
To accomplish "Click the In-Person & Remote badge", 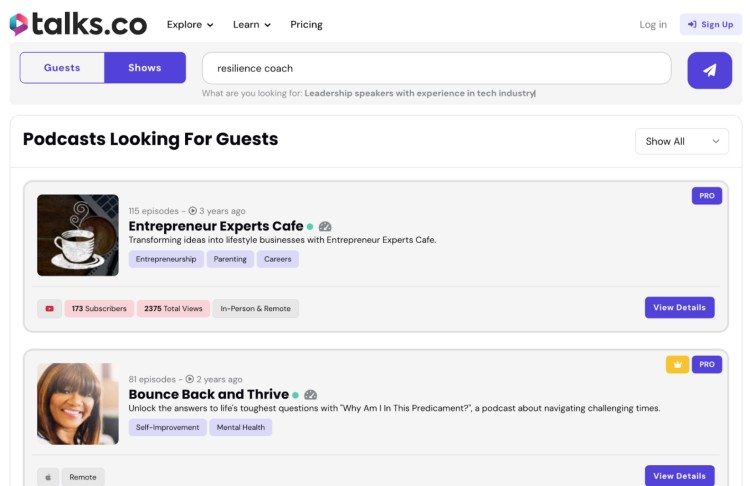I will [255, 309].
